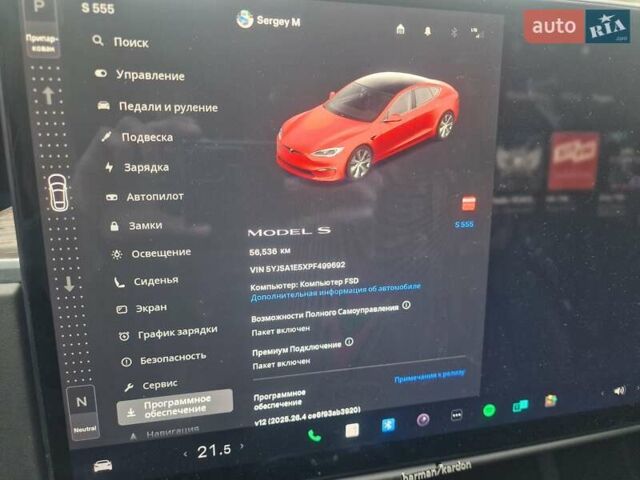Increase cabin temperature with right arrow
This screenshot has width=640, height=480.
click(242, 450)
